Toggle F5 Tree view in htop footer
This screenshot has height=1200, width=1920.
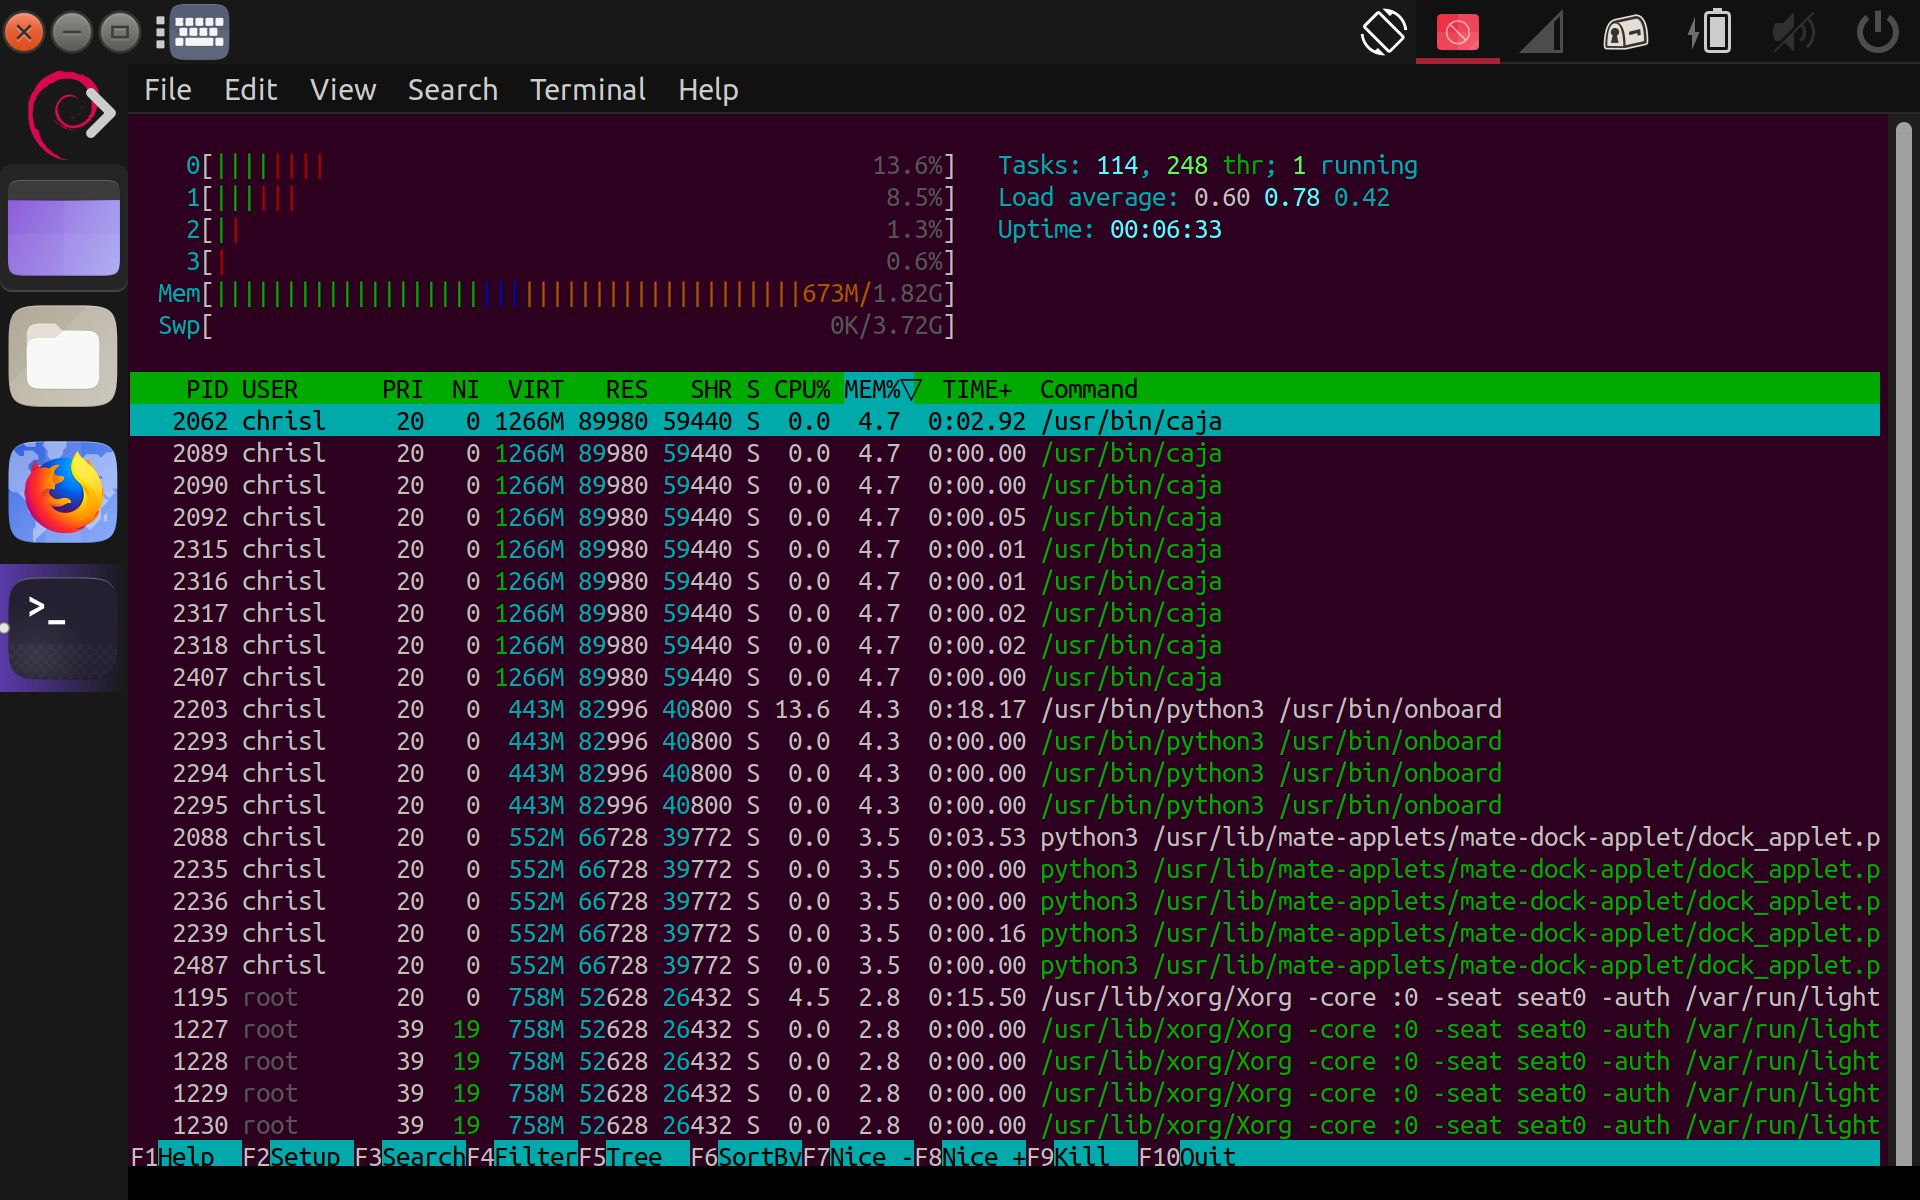pyautogui.click(x=634, y=1156)
